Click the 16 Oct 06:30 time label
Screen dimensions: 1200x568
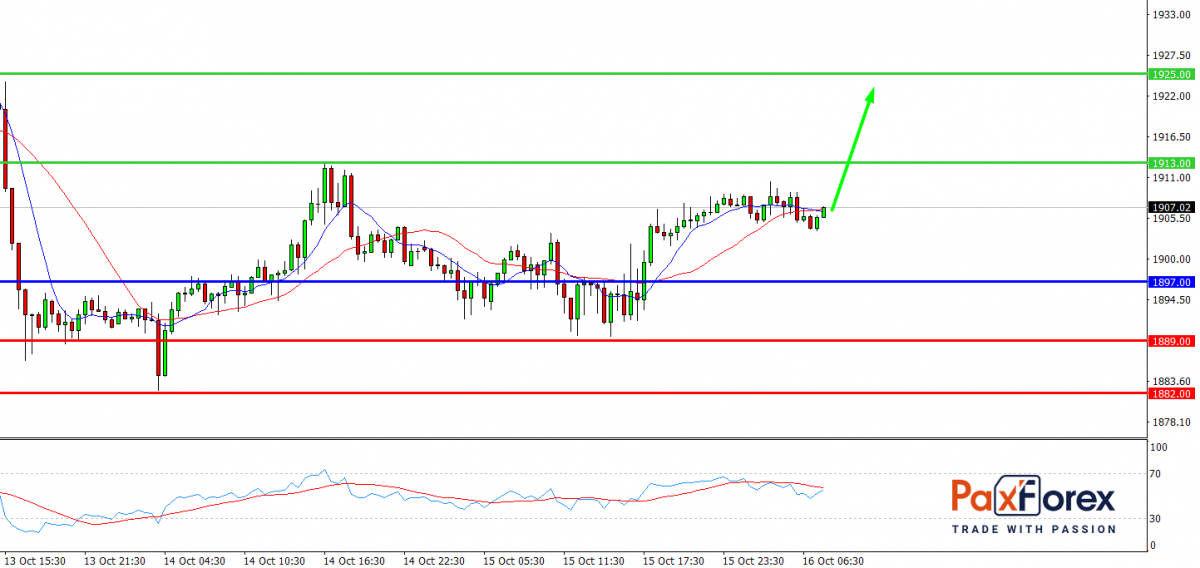point(834,561)
